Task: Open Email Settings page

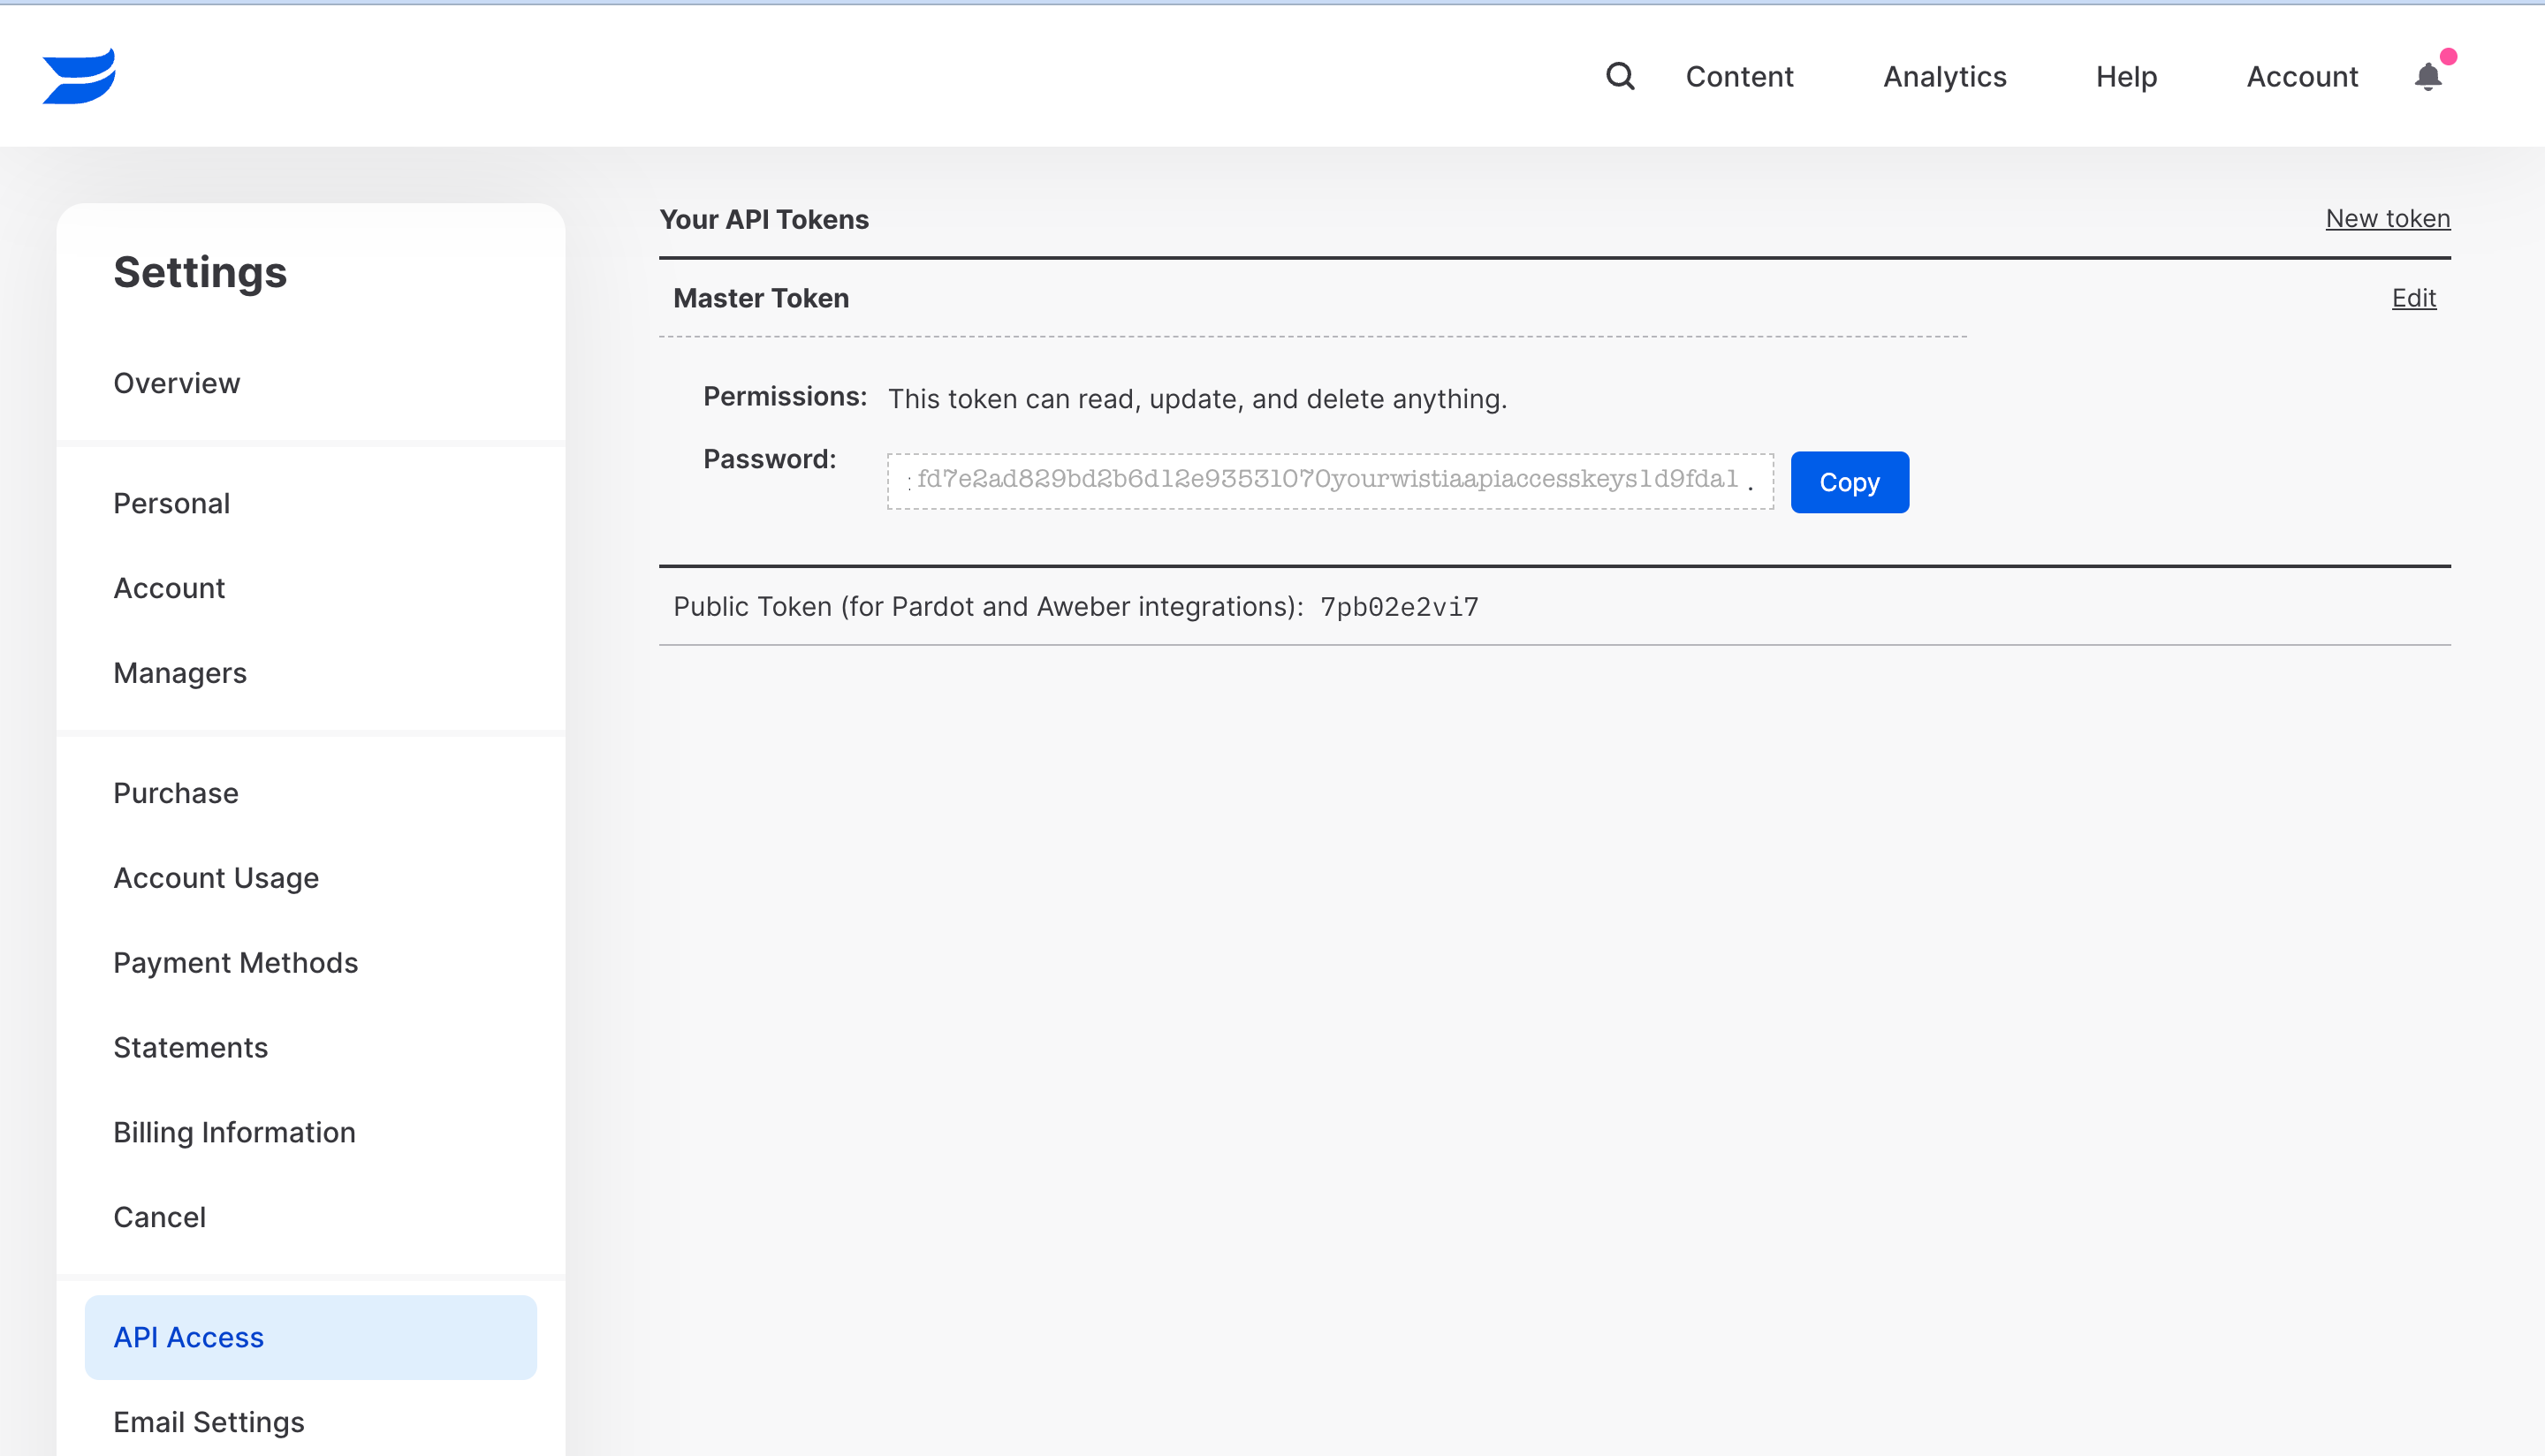Action: click(x=208, y=1422)
